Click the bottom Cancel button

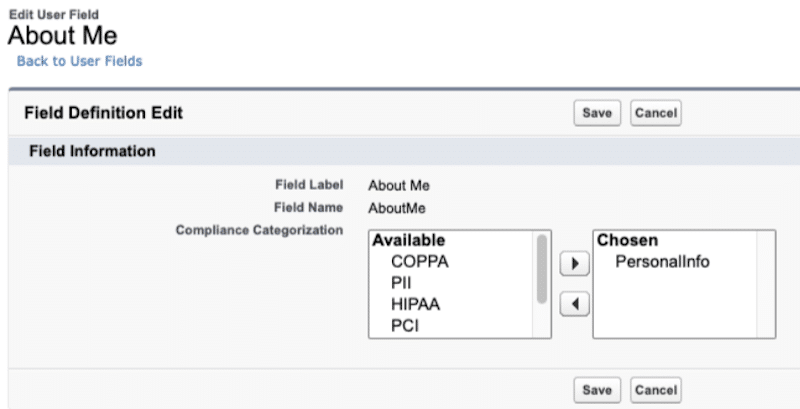(x=656, y=389)
